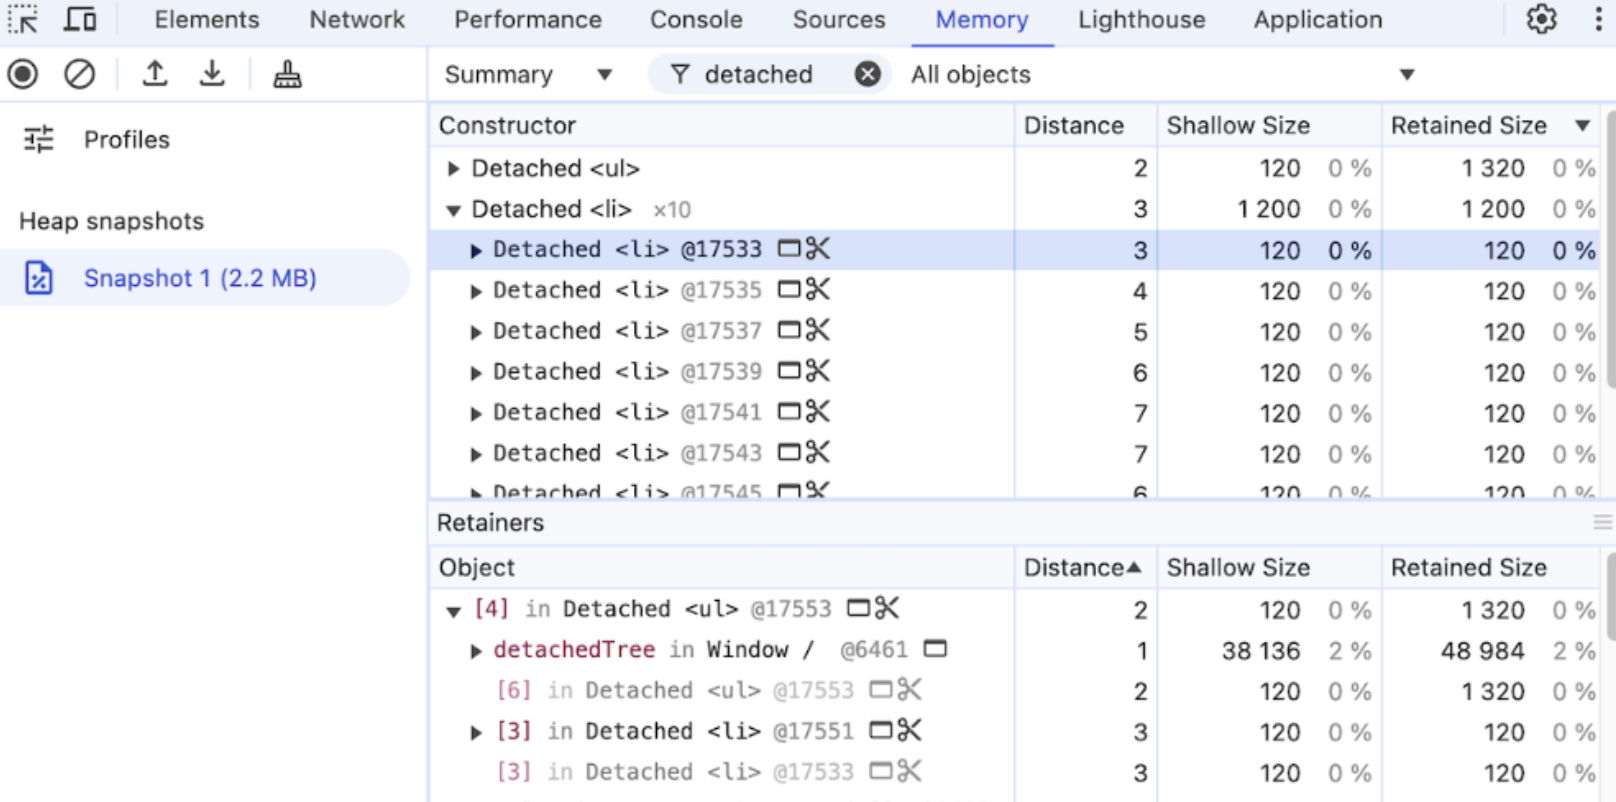The width and height of the screenshot is (1616, 802).
Task: Click scissors icon on Detached li @17535
Action: click(818, 289)
